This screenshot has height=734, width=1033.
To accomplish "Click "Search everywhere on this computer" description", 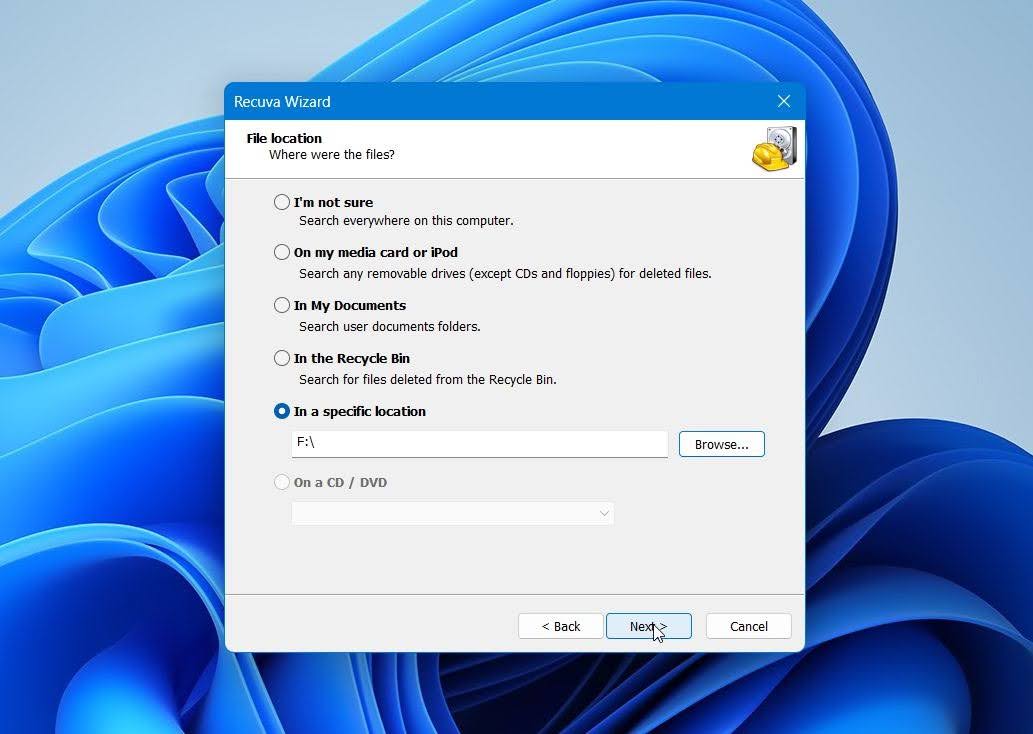I will [x=406, y=221].
